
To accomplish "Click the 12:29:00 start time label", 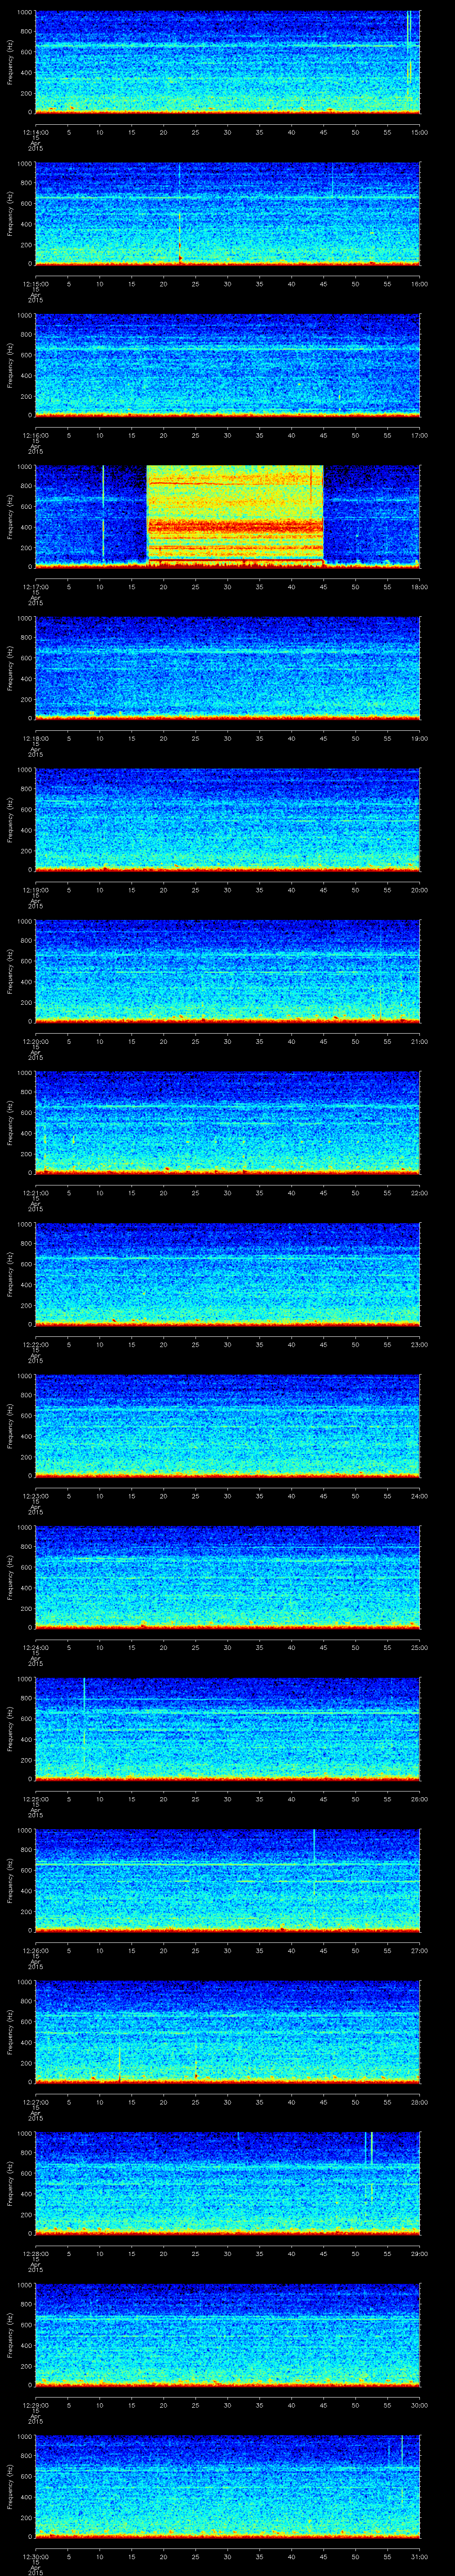I will pos(35,2405).
